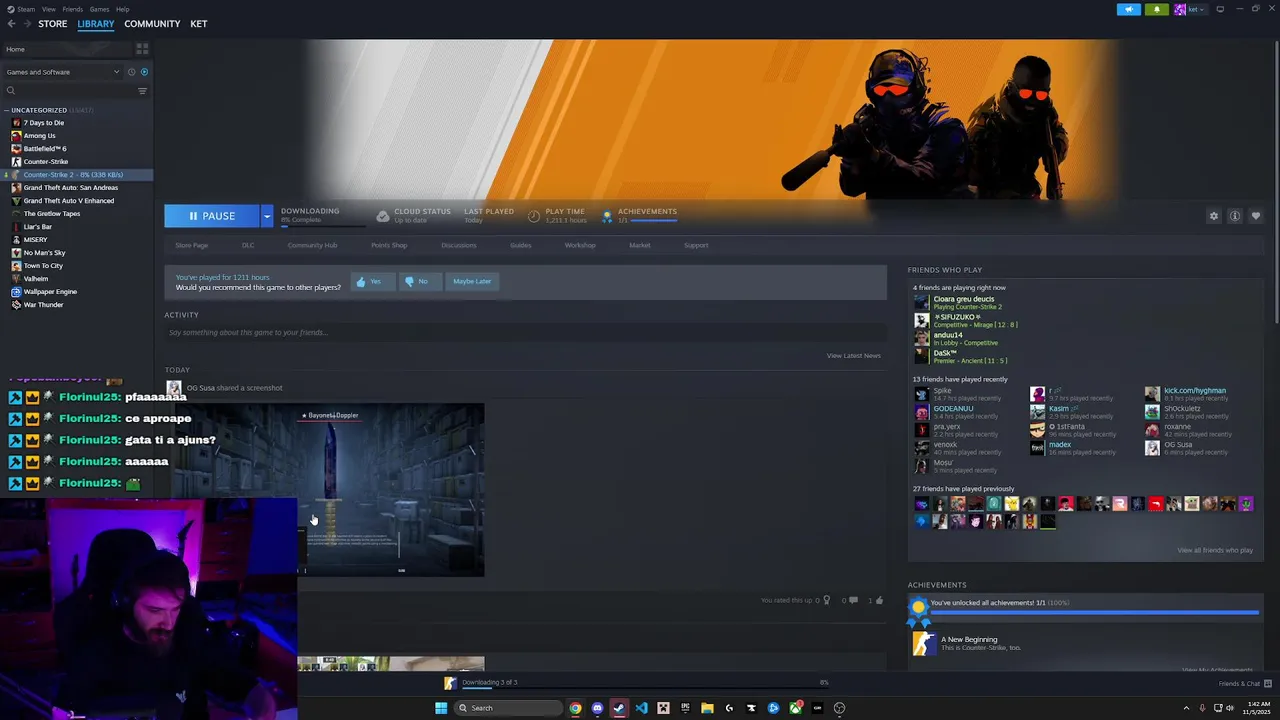Open game settings gear icon
The height and width of the screenshot is (720, 1280).
1214,216
